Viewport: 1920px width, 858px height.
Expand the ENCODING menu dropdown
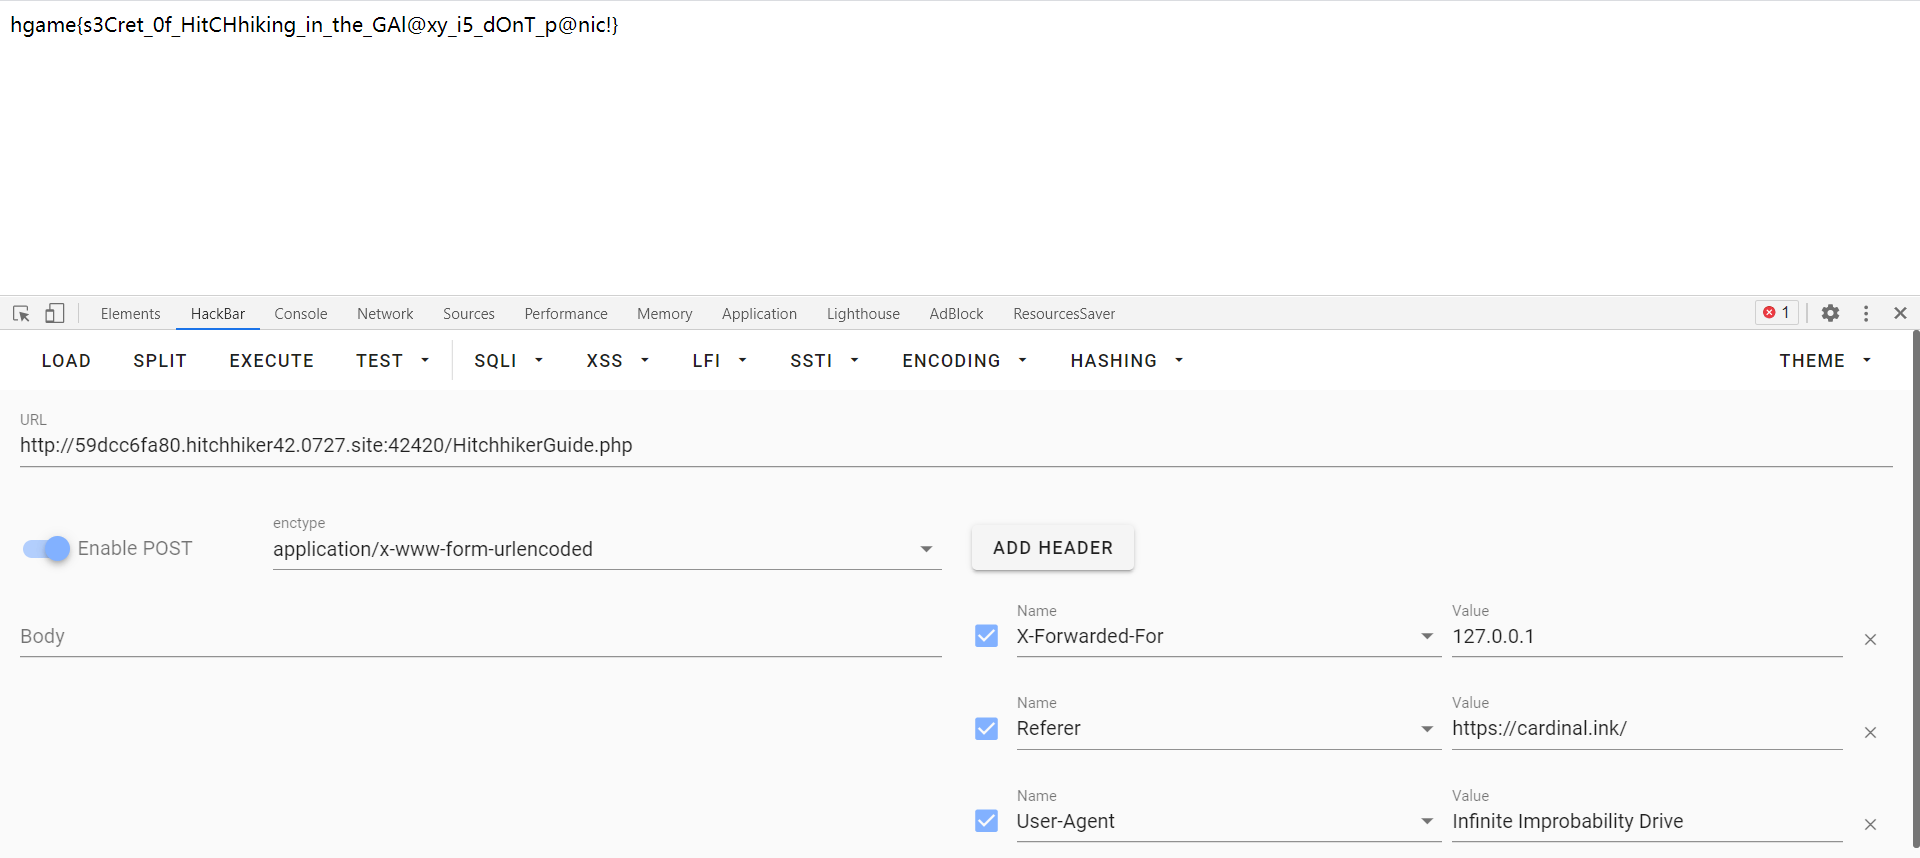964,361
